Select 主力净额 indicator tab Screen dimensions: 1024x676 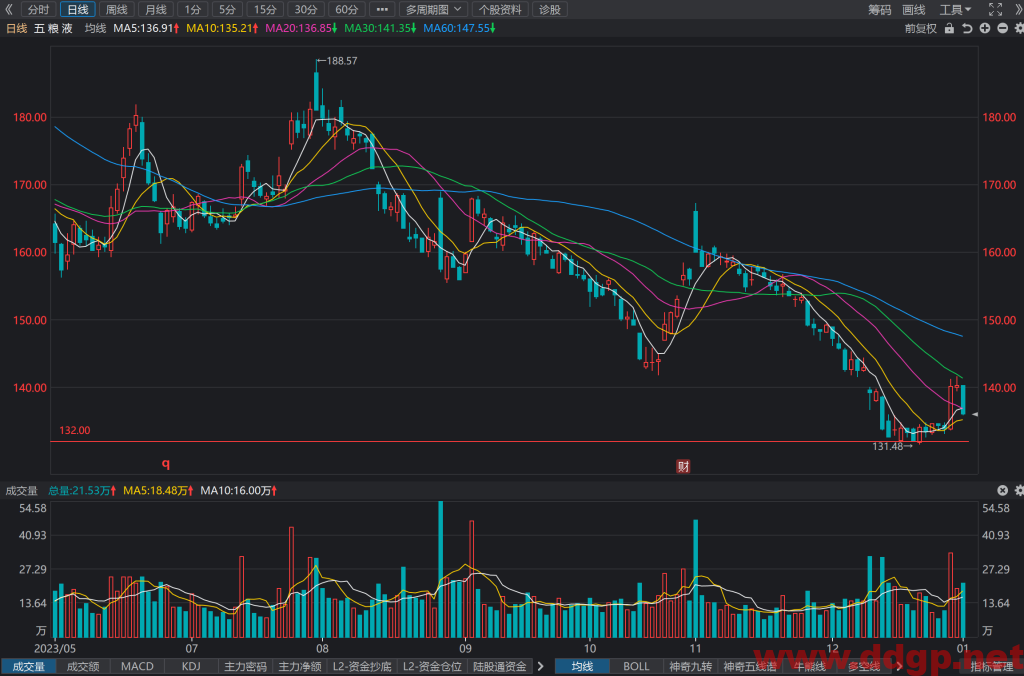(x=300, y=667)
